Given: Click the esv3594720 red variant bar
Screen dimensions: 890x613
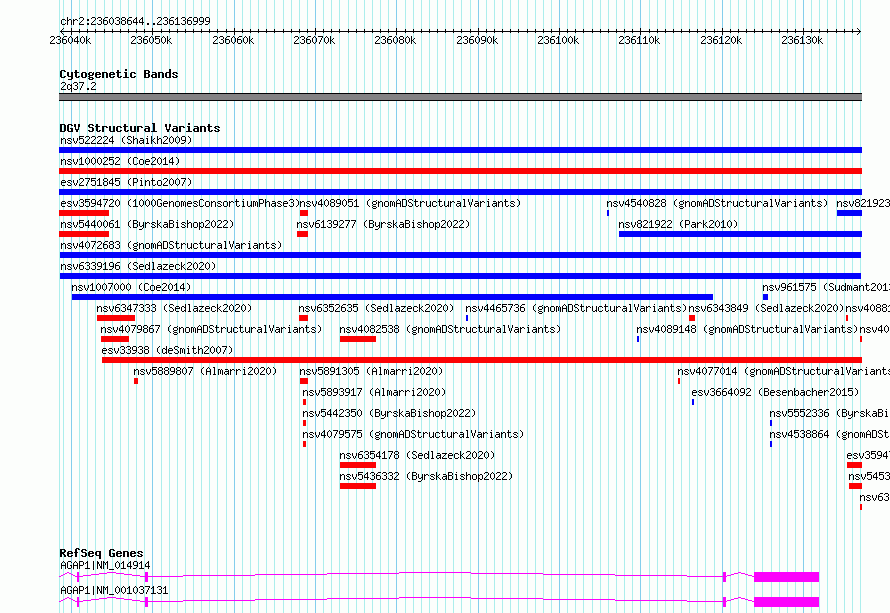Looking at the screenshot, I should tap(84, 213).
